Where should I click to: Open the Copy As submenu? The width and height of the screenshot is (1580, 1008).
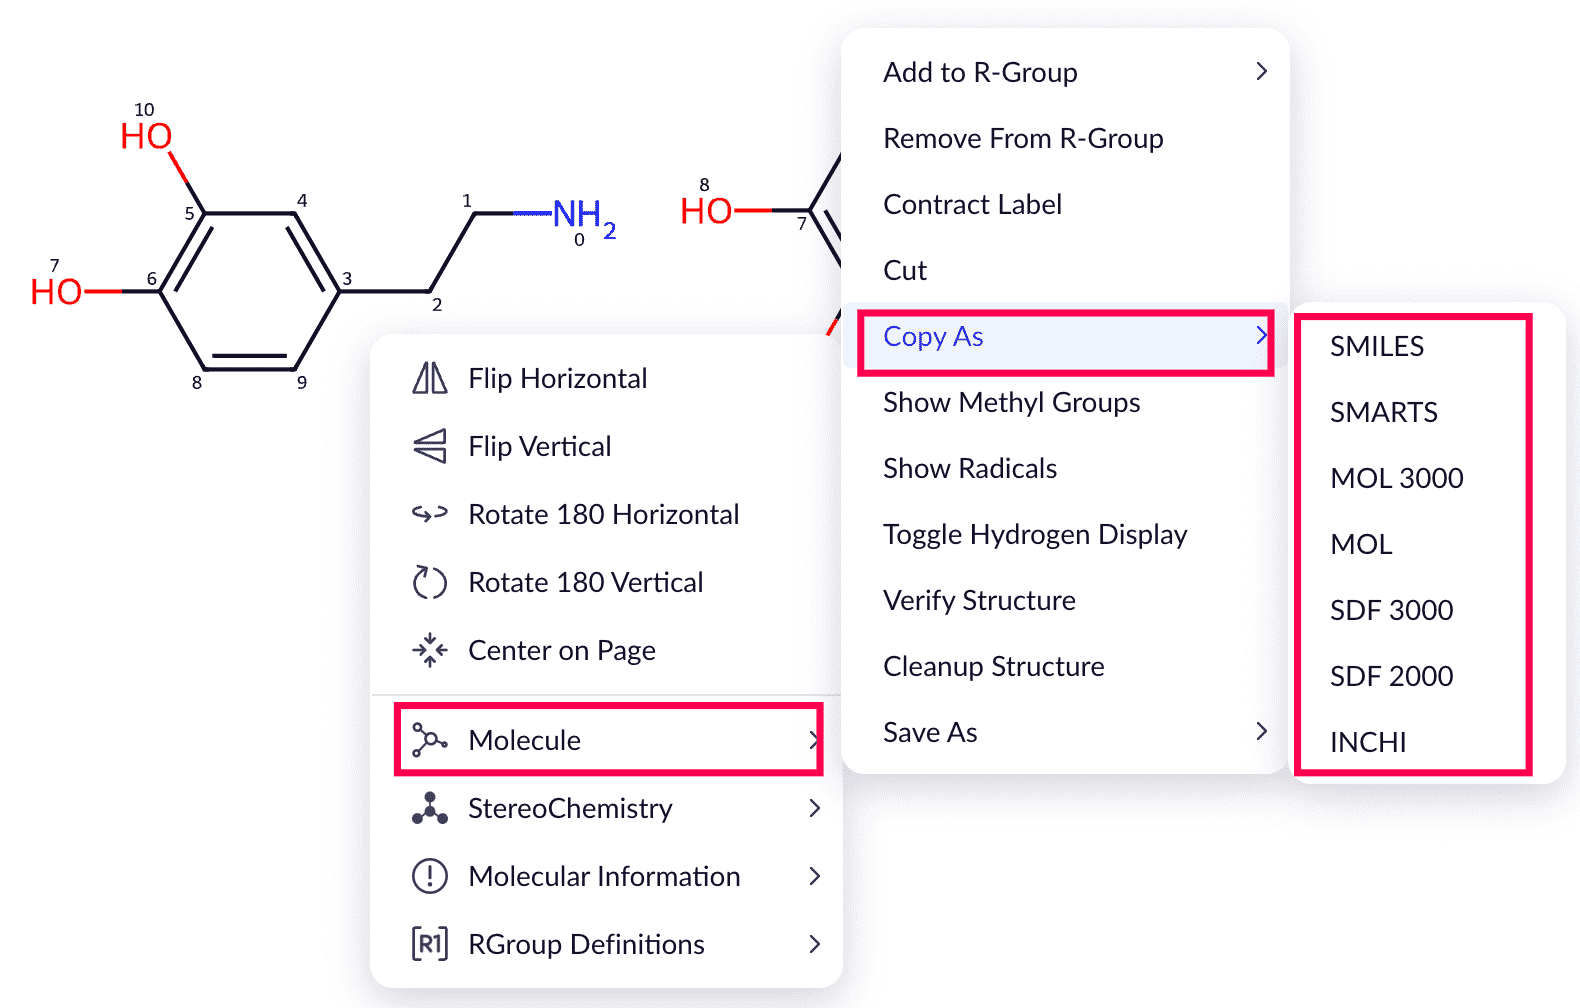coord(1065,337)
